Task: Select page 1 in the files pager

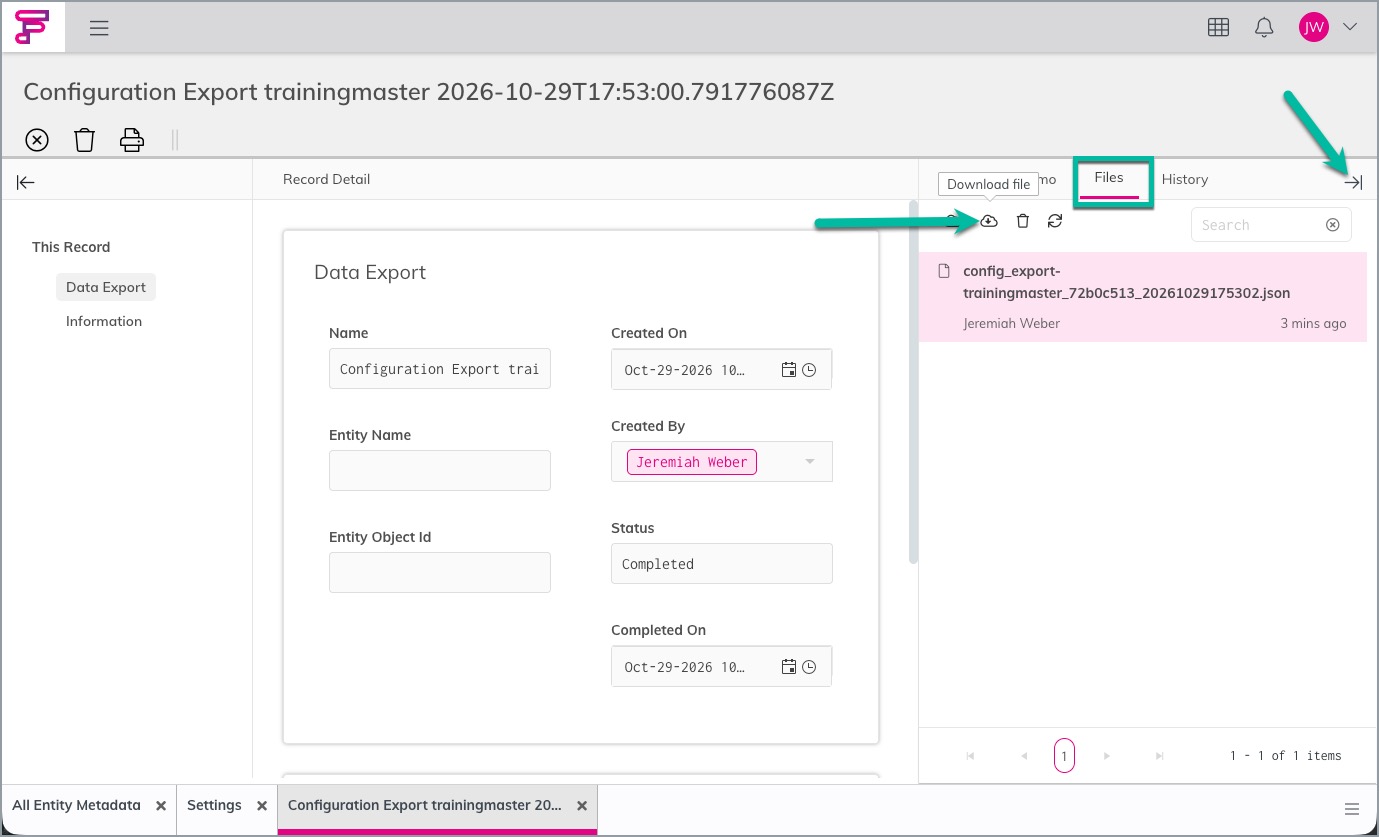Action: click(1064, 756)
